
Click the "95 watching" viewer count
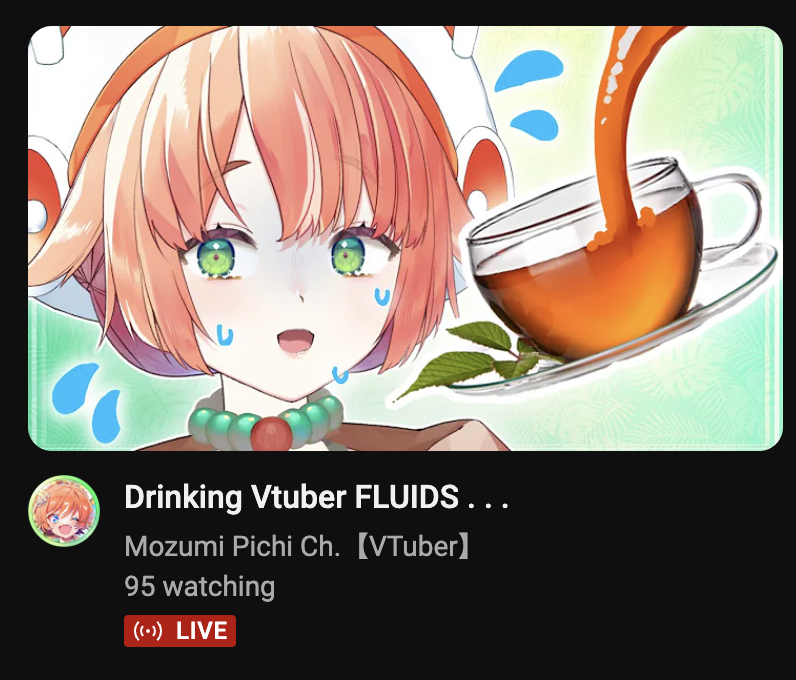pyautogui.click(x=200, y=587)
